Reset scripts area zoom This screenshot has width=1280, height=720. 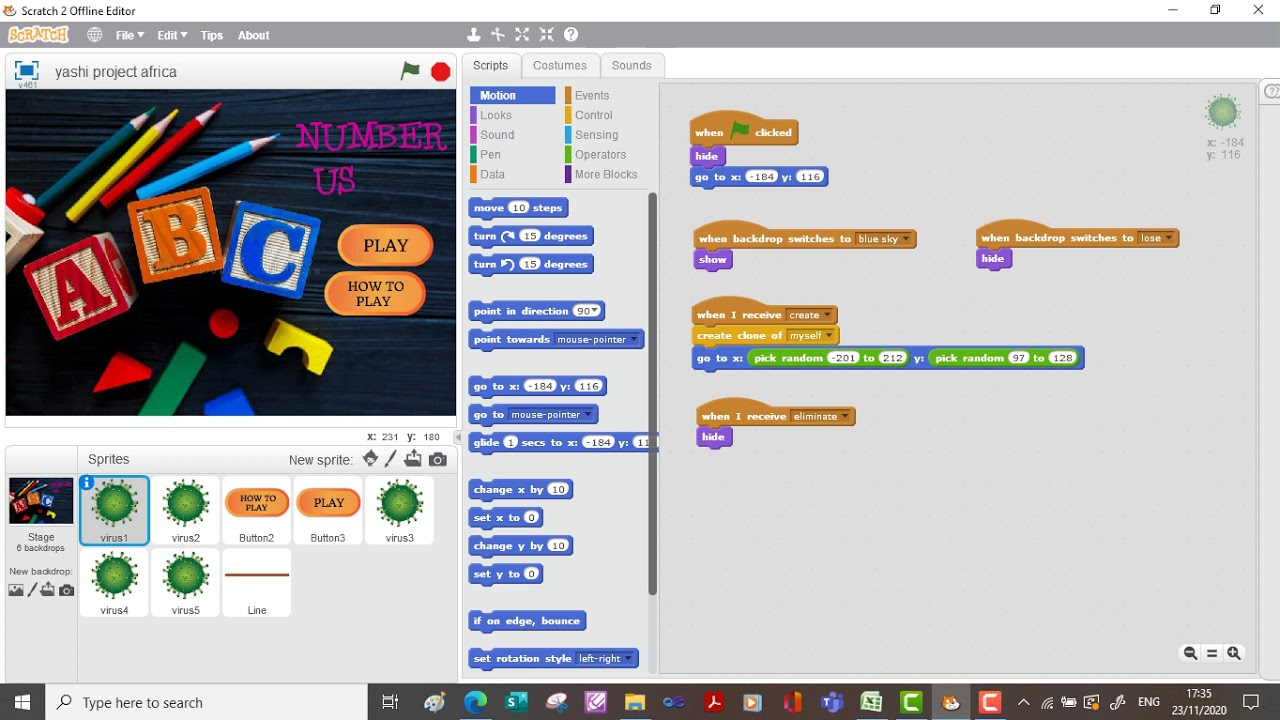1212,653
